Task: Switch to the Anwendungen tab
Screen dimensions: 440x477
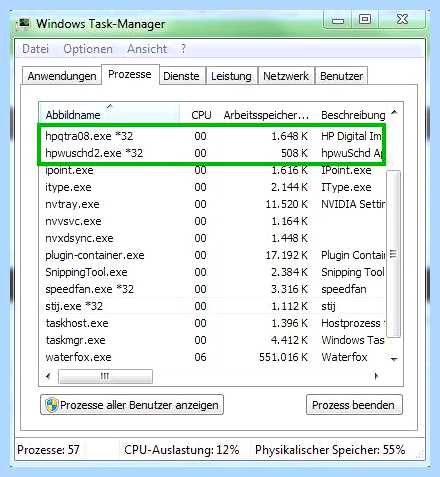Action: coord(62,76)
